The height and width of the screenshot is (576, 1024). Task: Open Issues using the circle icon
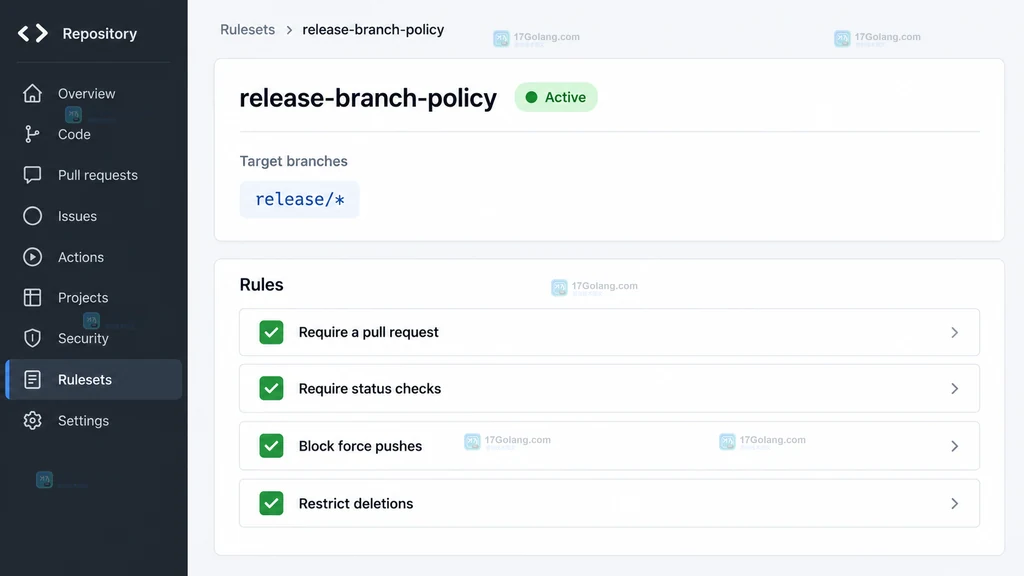click(x=32, y=216)
